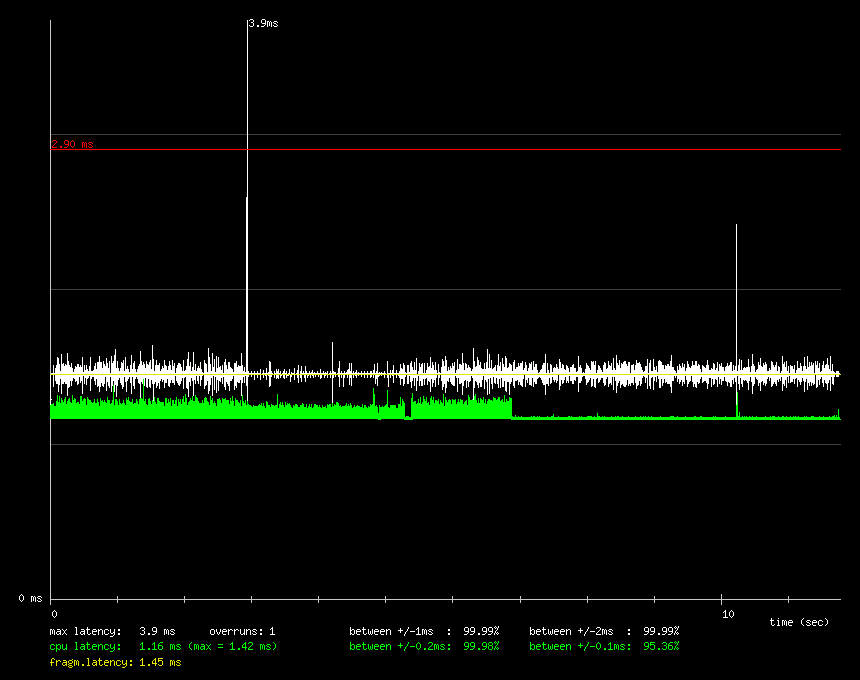Select the 10 mark on time axis
This screenshot has width=860, height=680.
[x=727, y=613]
